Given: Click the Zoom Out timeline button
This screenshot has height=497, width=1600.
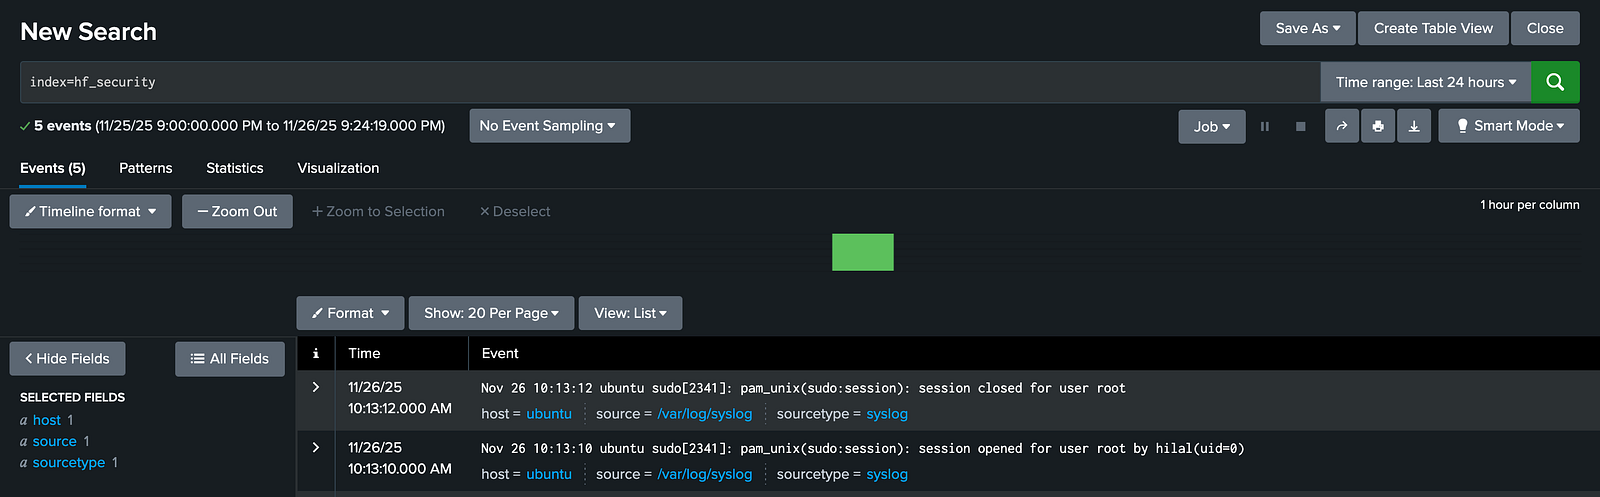Looking at the screenshot, I should point(237,211).
